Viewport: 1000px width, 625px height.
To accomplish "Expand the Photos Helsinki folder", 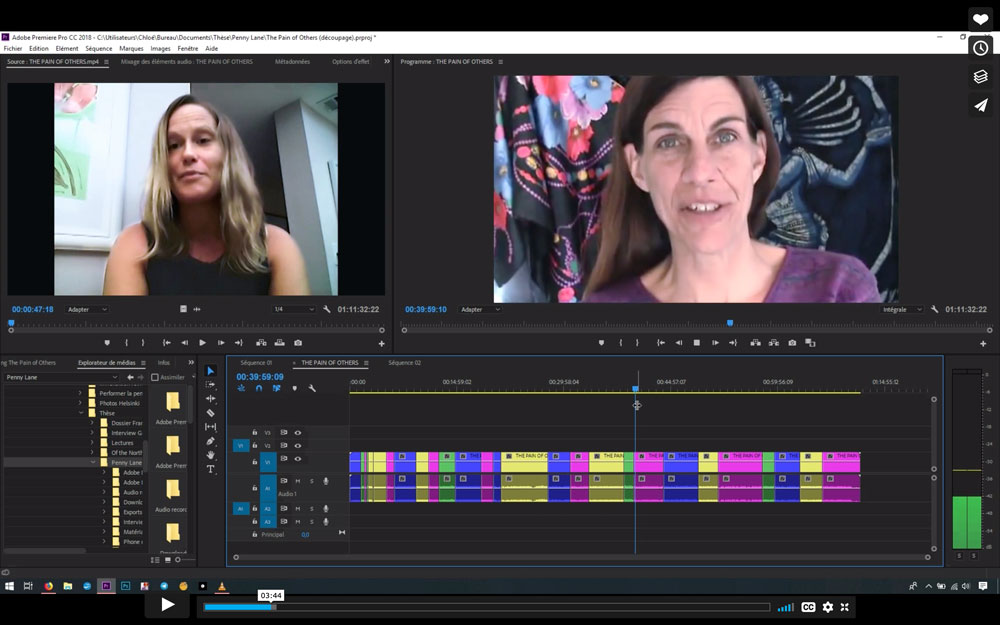I will pyautogui.click(x=81, y=403).
